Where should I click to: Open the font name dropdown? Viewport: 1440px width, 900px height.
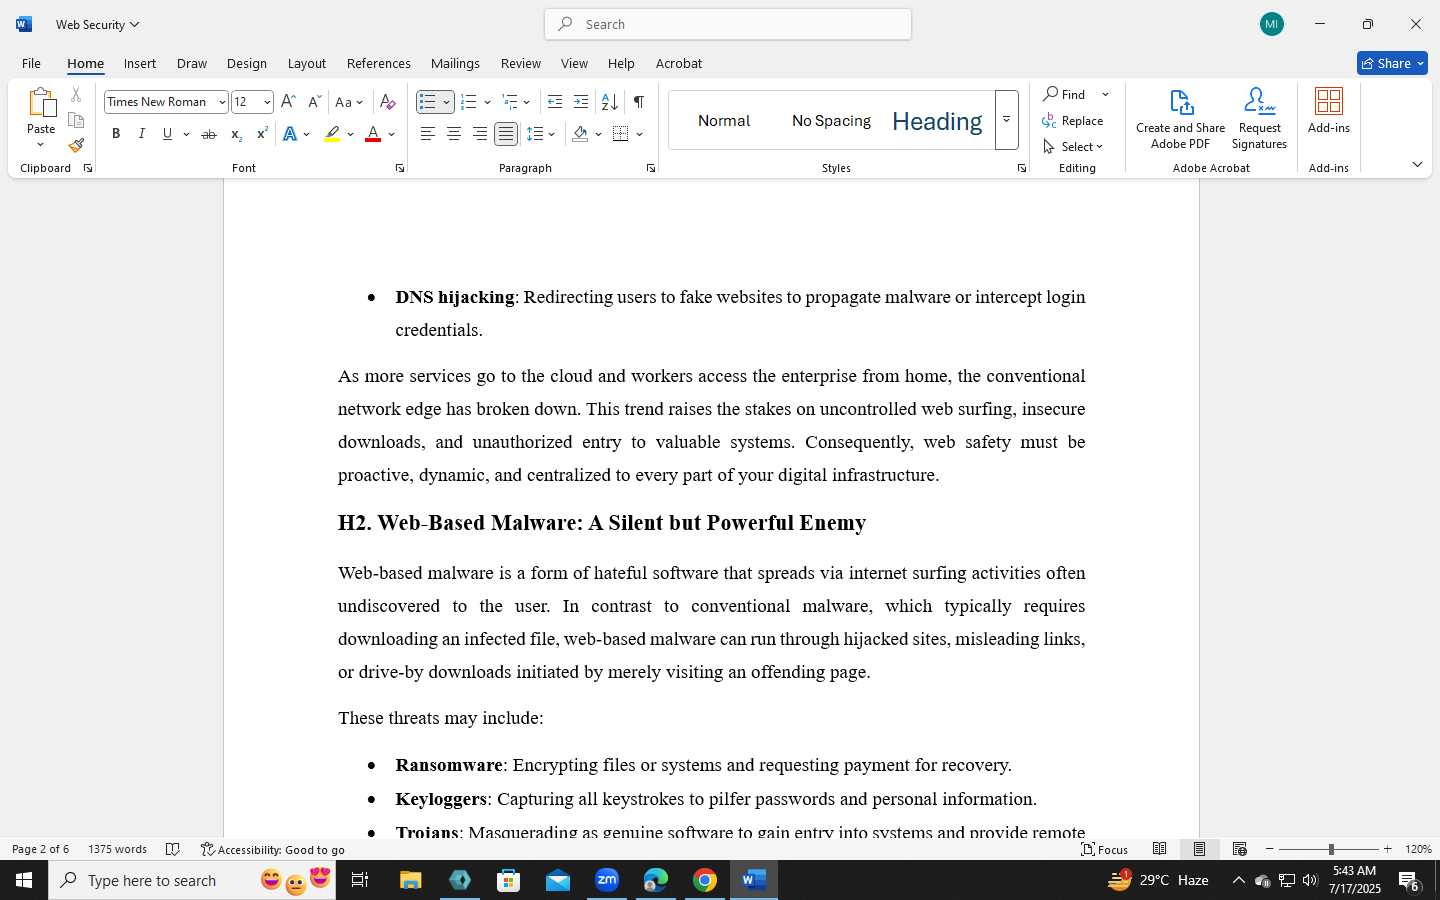click(x=222, y=102)
